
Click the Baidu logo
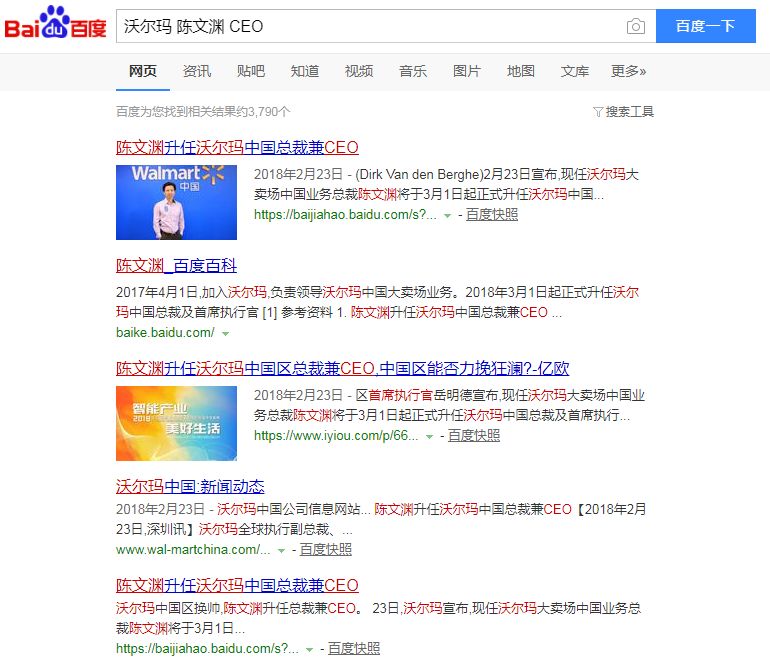coord(55,23)
